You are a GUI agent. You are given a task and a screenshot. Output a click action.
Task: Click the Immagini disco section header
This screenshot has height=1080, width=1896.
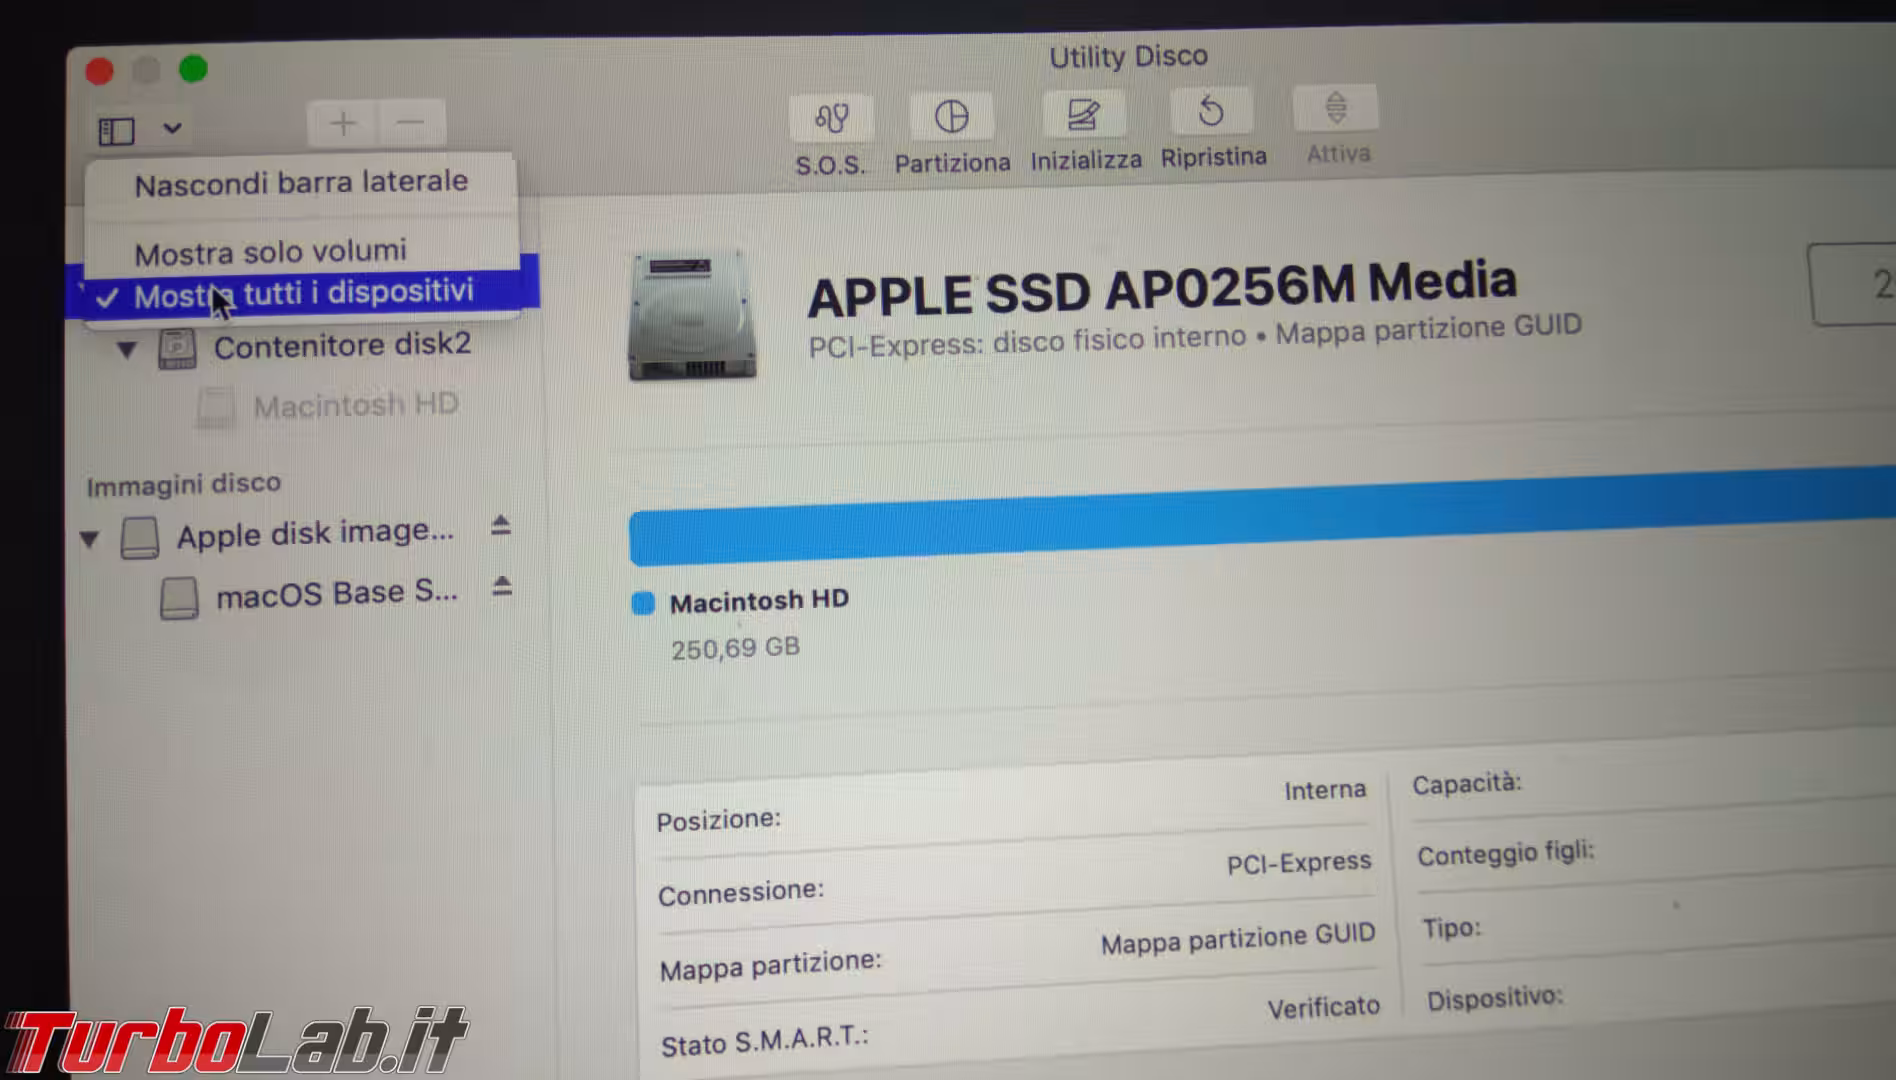(183, 484)
